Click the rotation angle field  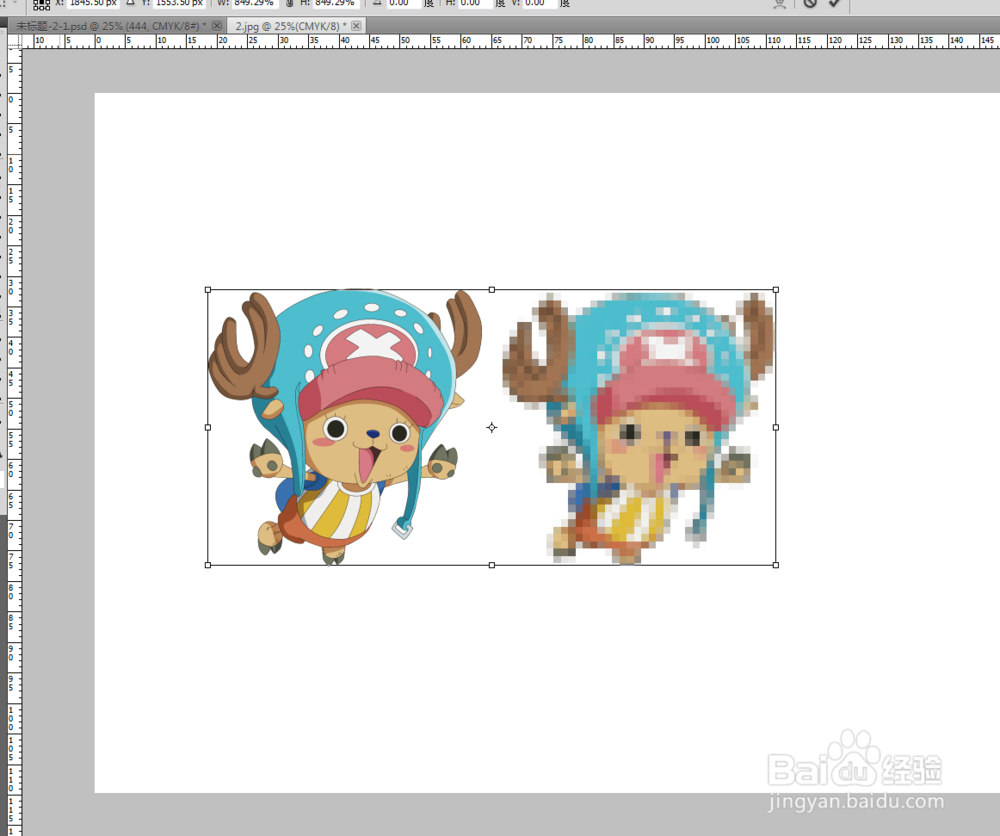pos(404,3)
